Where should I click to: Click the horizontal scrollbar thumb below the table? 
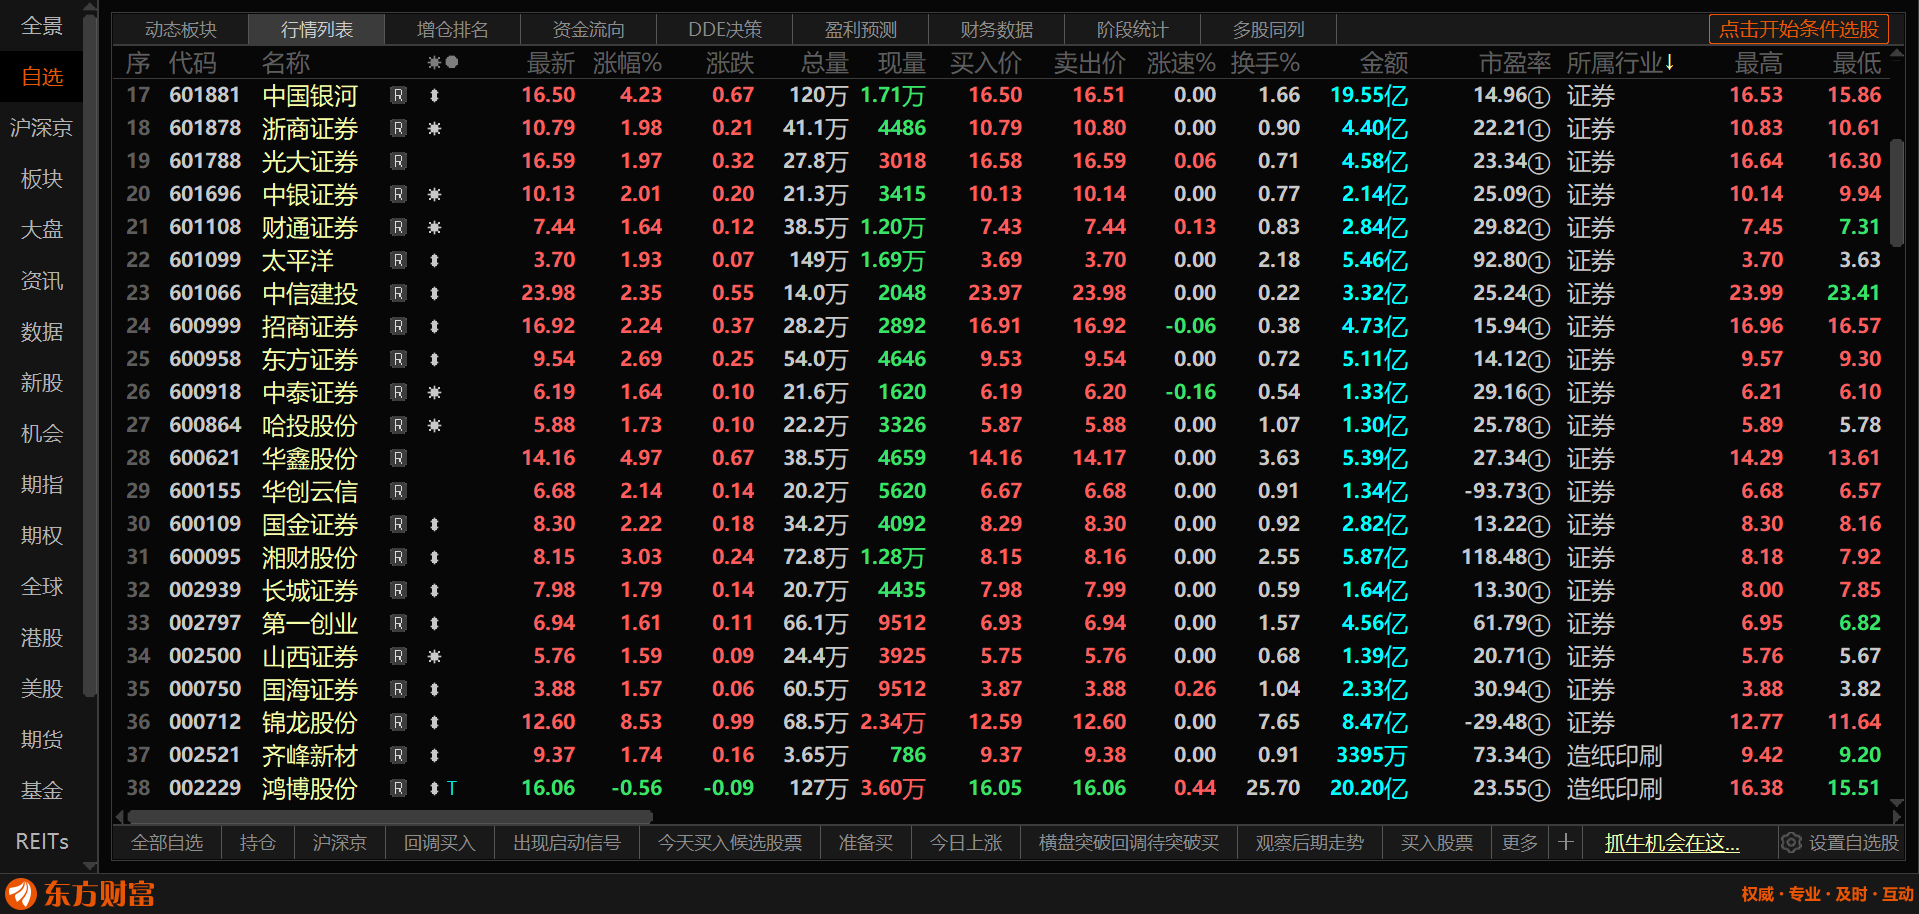(390, 817)
